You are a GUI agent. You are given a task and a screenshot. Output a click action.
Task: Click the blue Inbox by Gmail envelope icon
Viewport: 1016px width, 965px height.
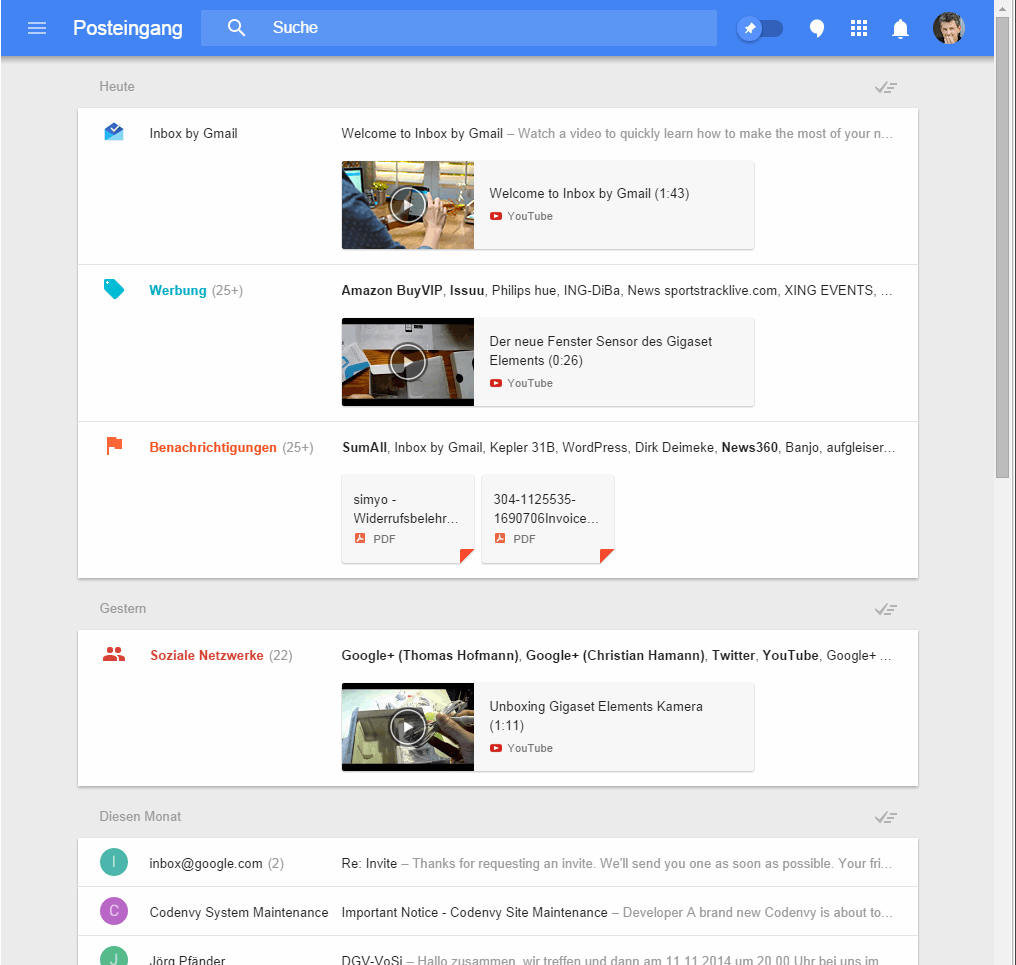pyautogui.click(x=113, y=131)
